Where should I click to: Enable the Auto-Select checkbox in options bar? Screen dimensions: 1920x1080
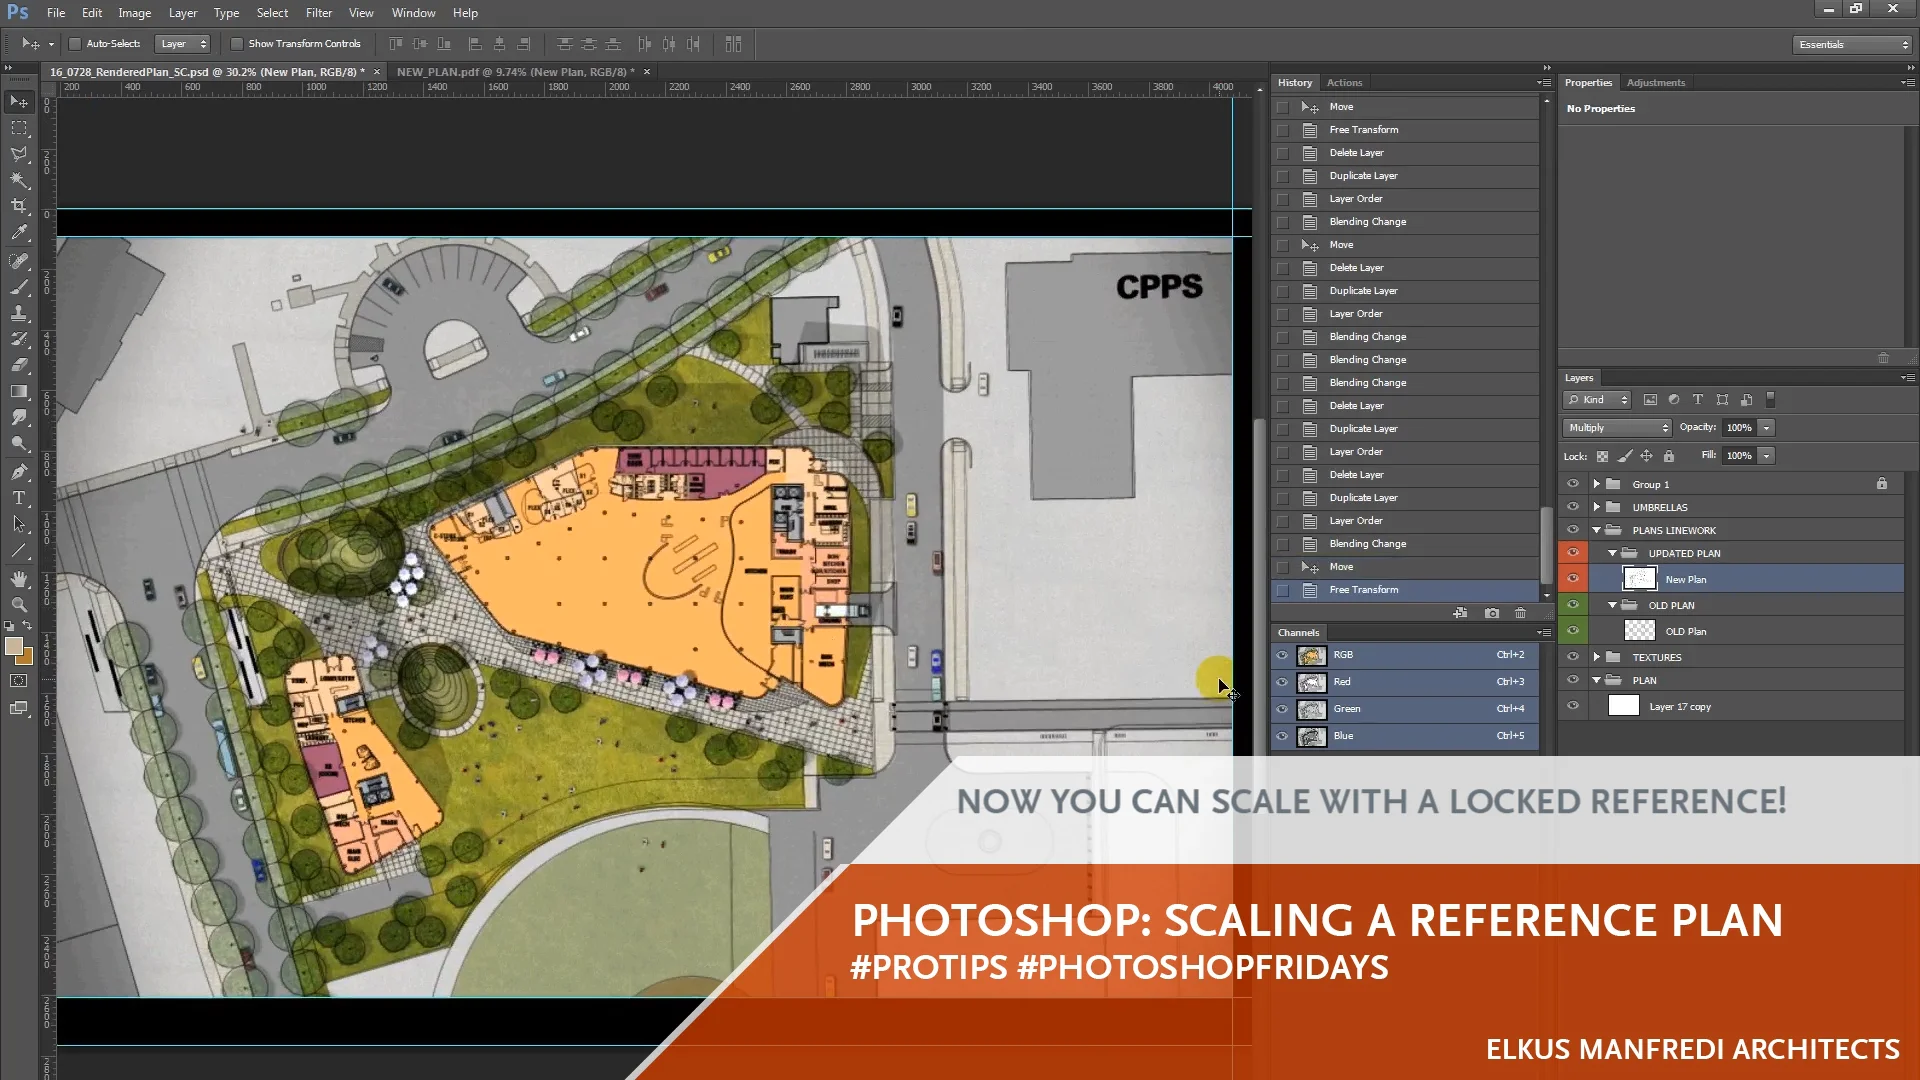[x=75, y=43]
